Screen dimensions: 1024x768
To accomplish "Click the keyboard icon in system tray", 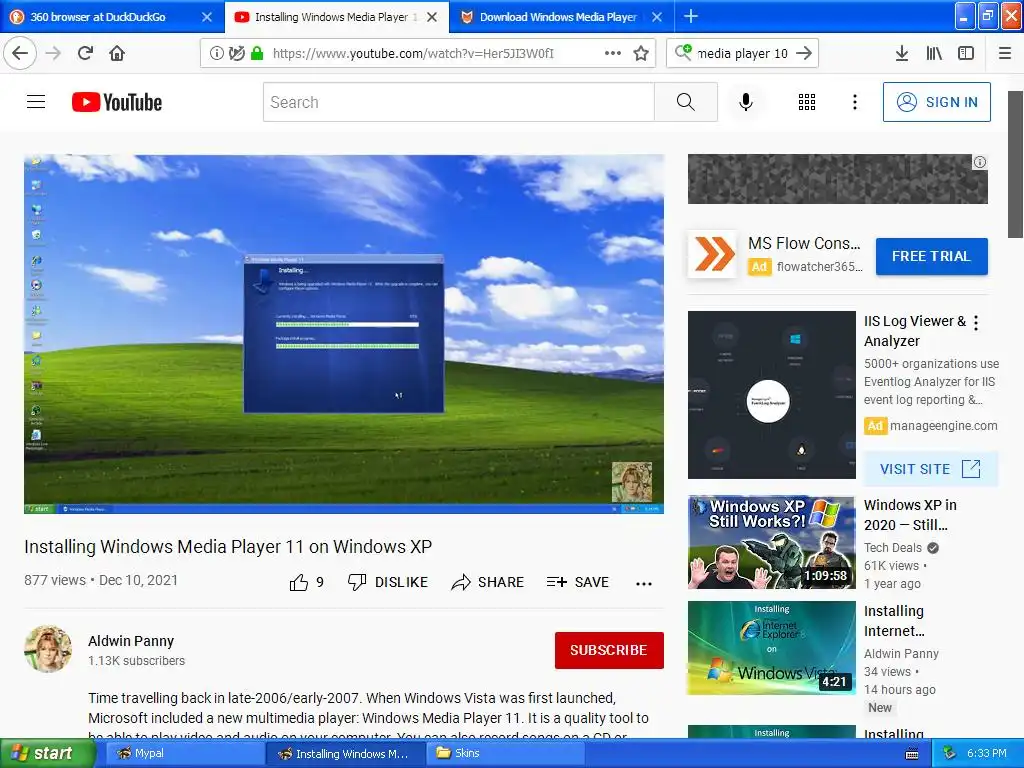I will (912, 754).
